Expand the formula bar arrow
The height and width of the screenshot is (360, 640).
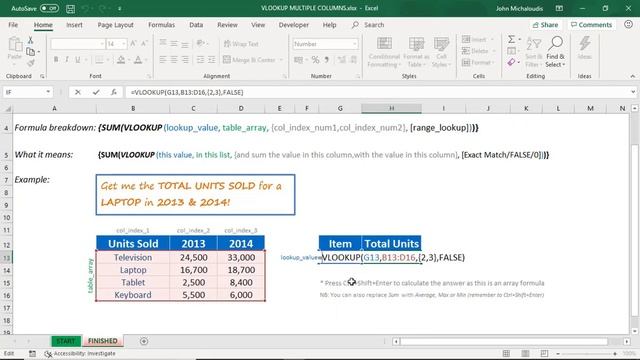633,92
